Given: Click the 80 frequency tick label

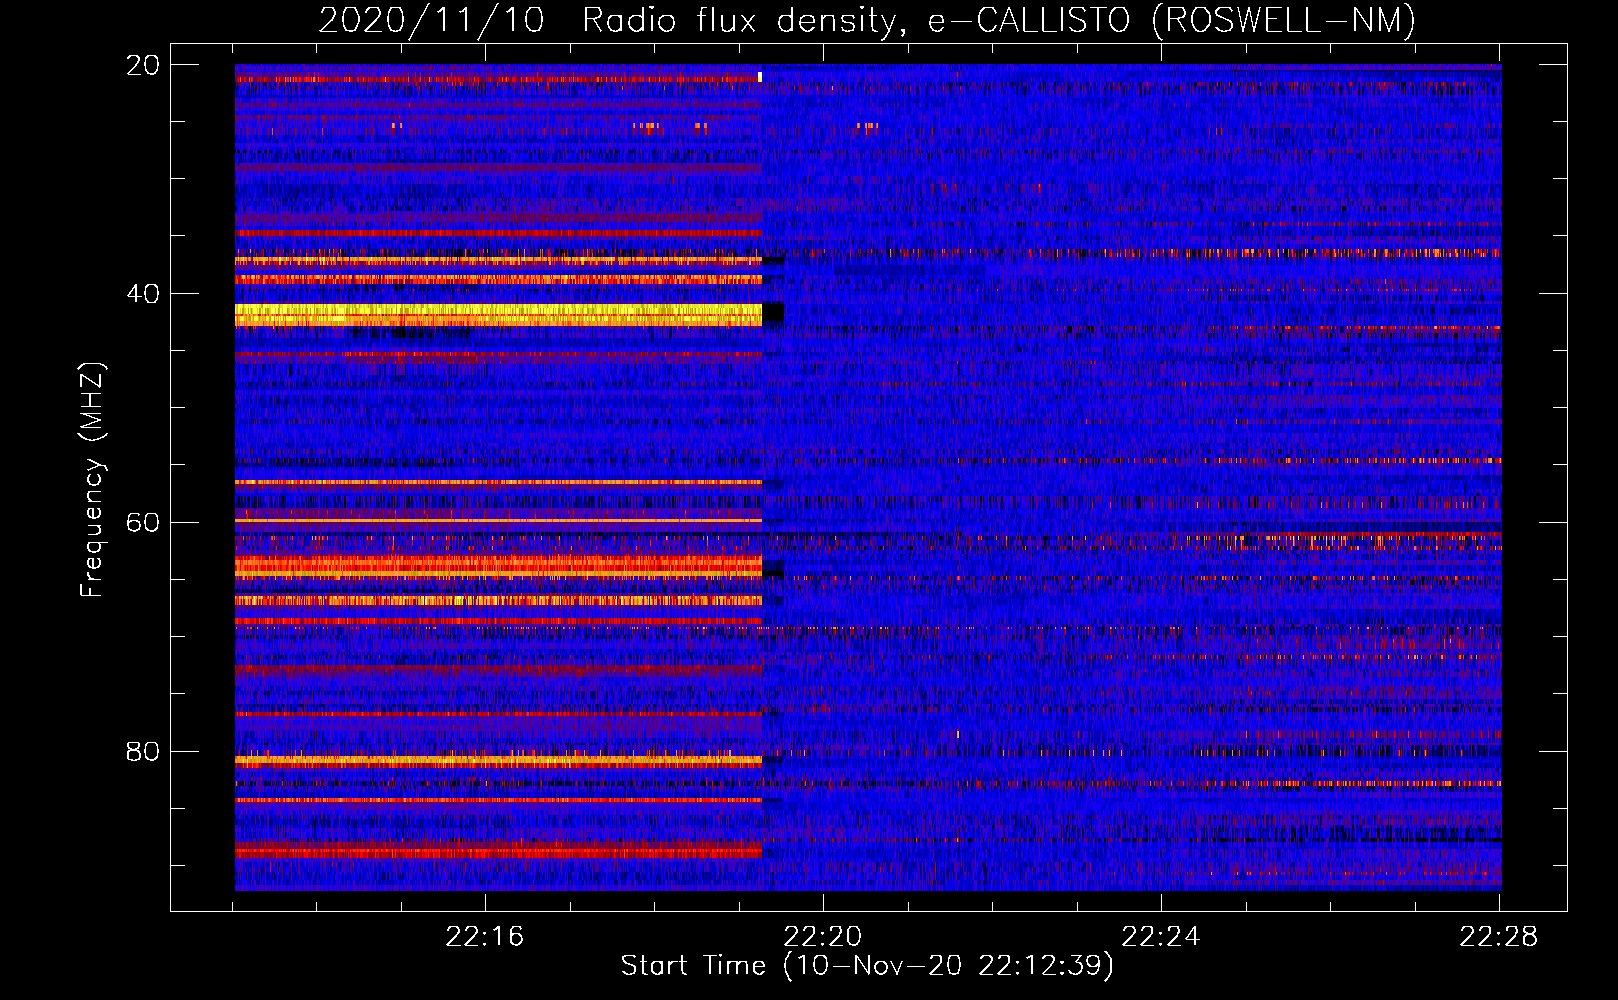Looking at the screenshot, I should tap(143, 752).
